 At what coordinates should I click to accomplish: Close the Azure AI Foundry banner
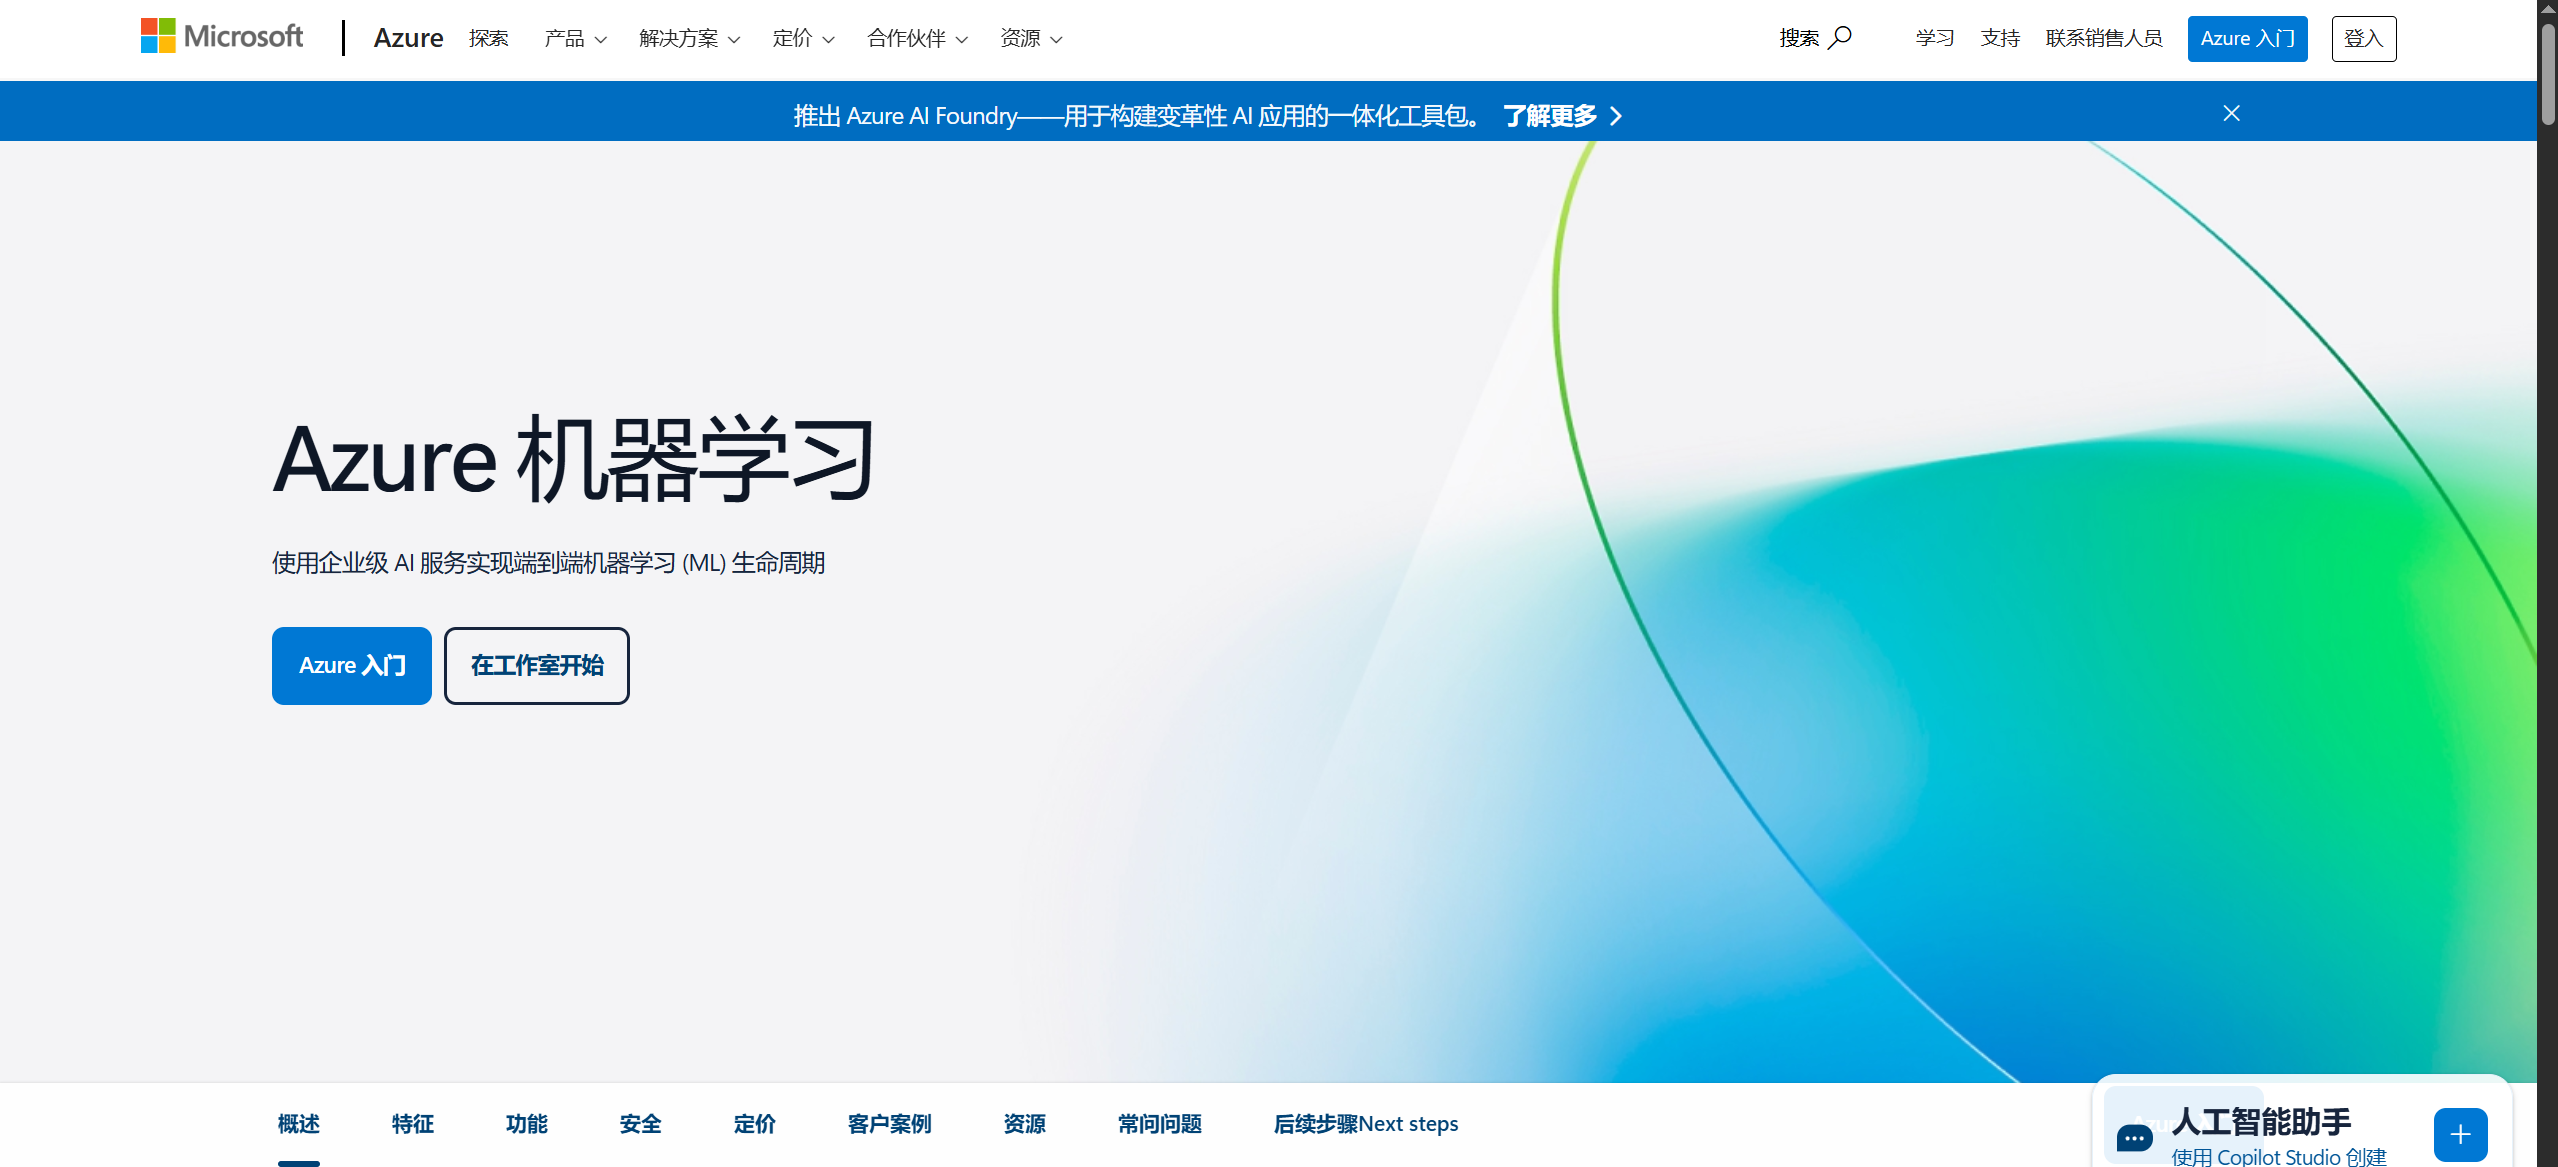tap(2231, 113)
